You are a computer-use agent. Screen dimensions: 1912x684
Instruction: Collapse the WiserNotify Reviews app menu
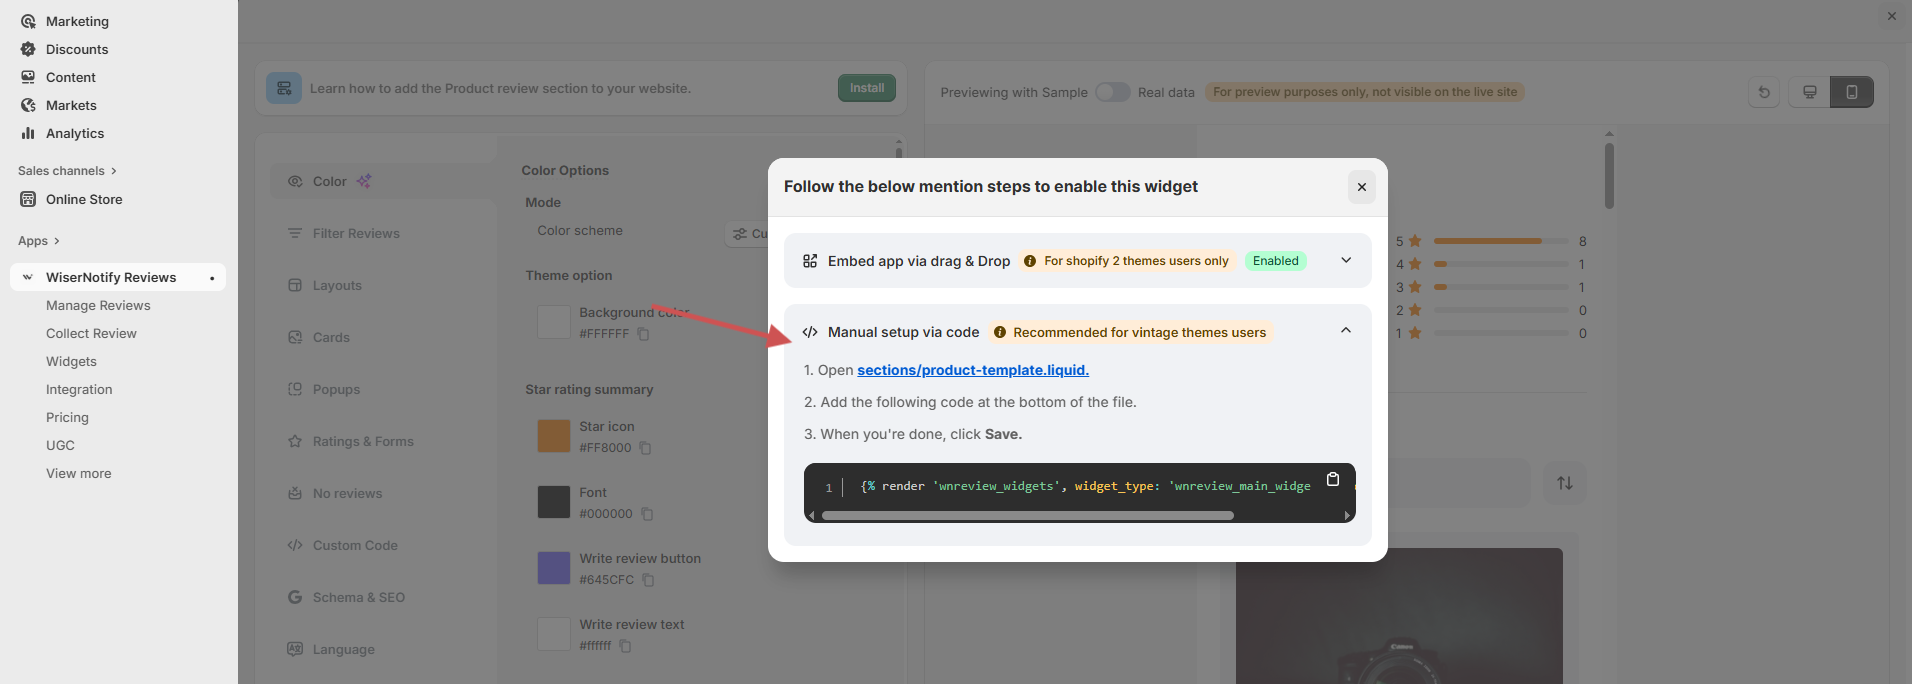tap(28, 277)
